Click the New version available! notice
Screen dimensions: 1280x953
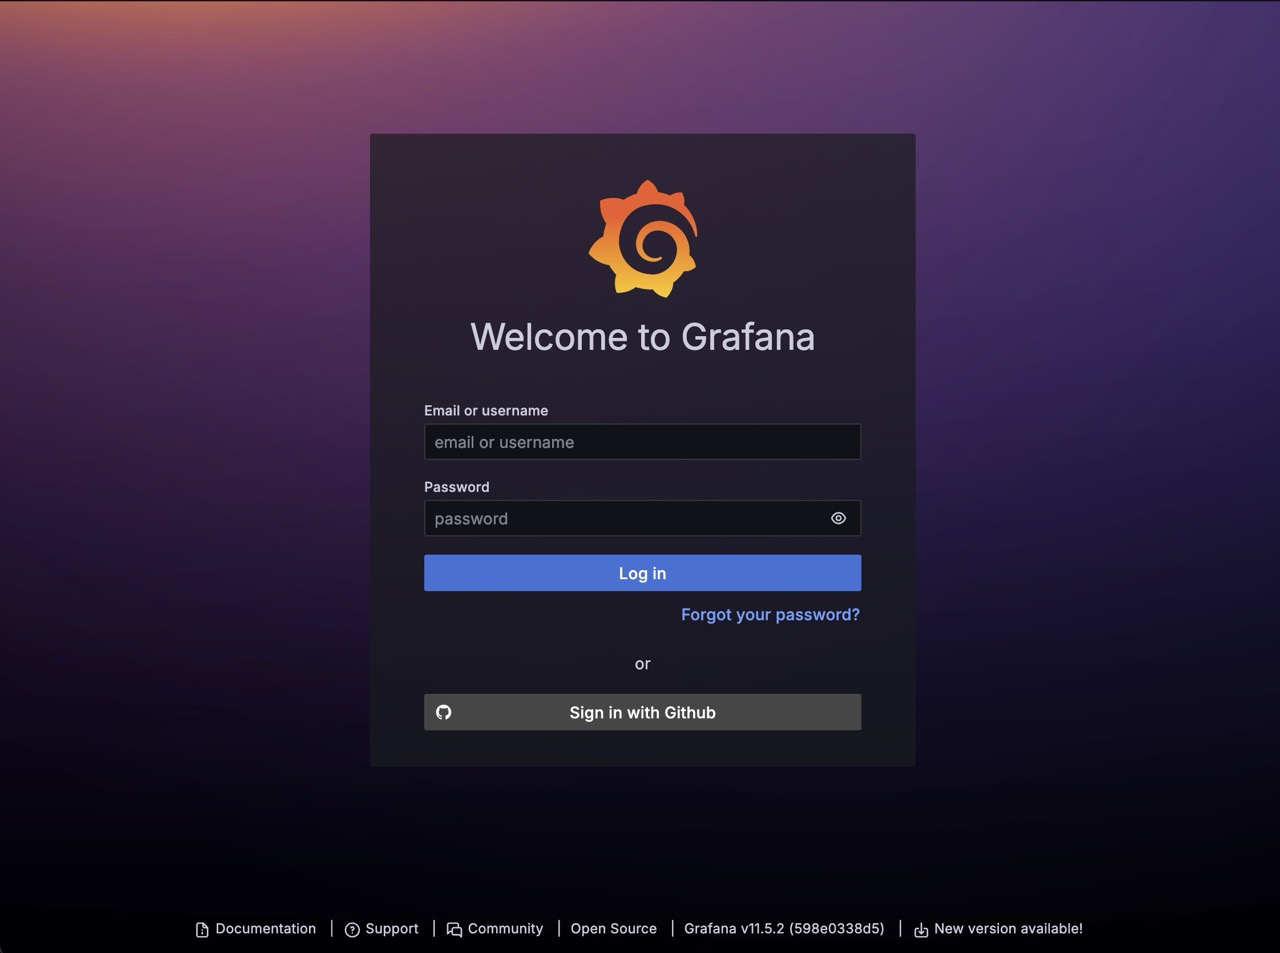tap(1008, 928)
